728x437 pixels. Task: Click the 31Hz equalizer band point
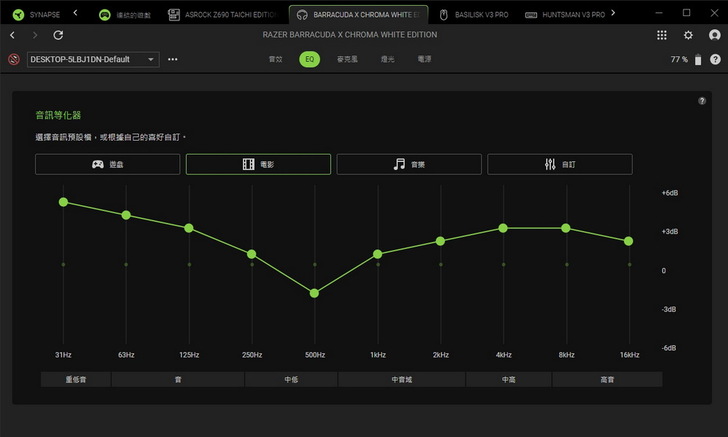click(63, 202)
